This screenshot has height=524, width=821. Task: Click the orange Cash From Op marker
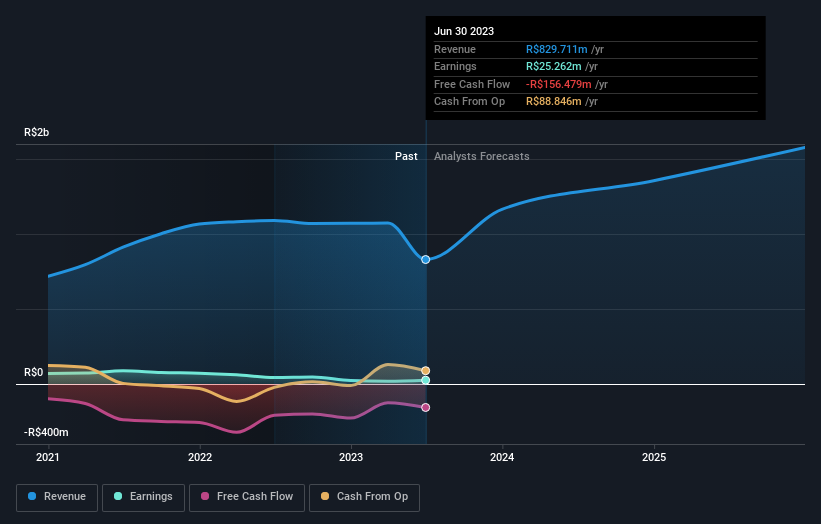point(426,371)
